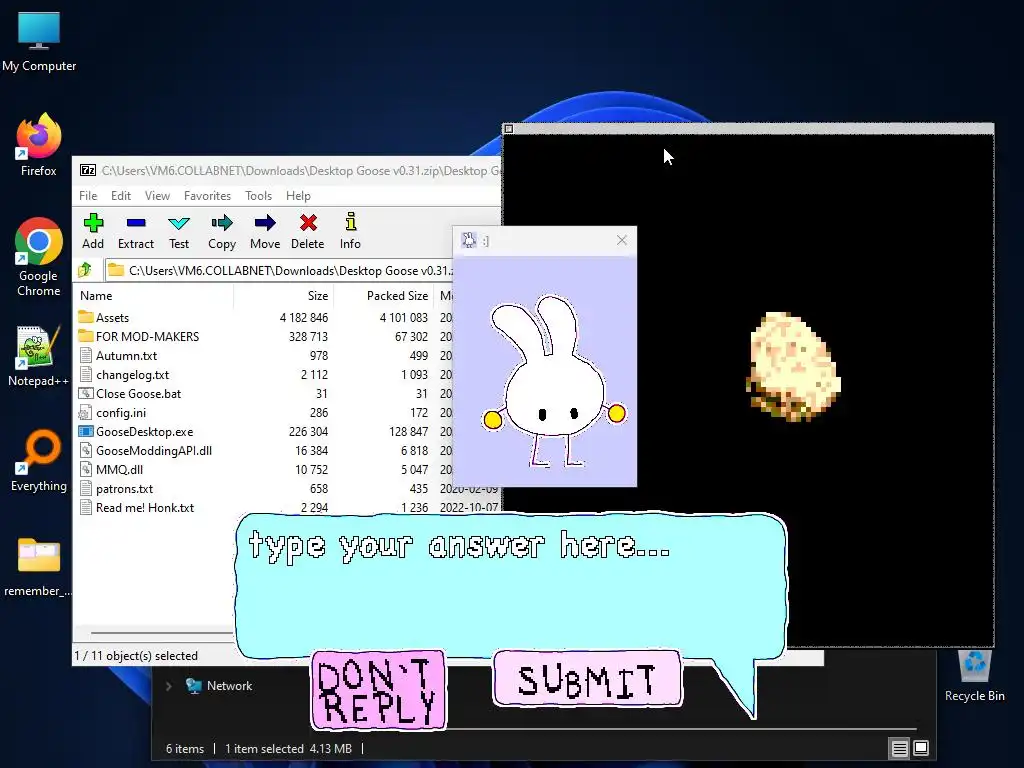1024x768 pixels.
Task: Click the bunny icon in popup title bar
Action: [x=469, y=240]
